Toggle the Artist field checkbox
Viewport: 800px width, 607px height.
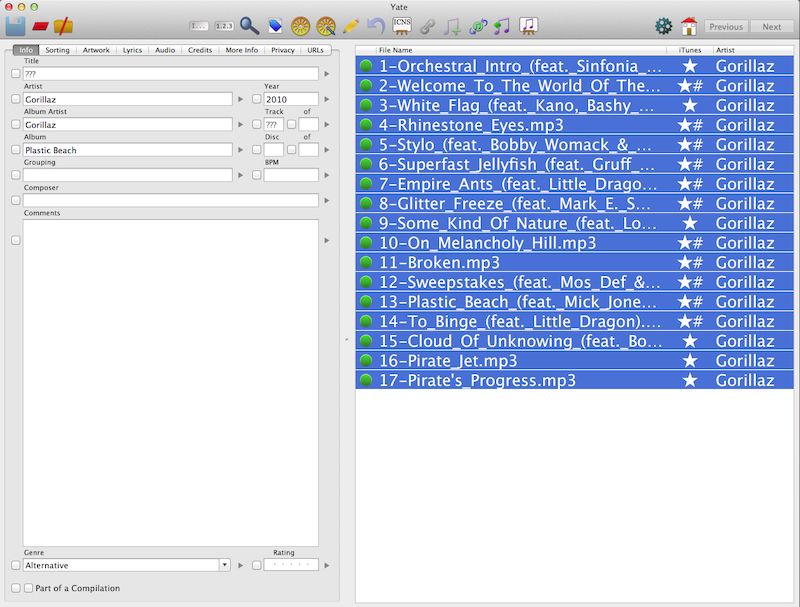16,99
